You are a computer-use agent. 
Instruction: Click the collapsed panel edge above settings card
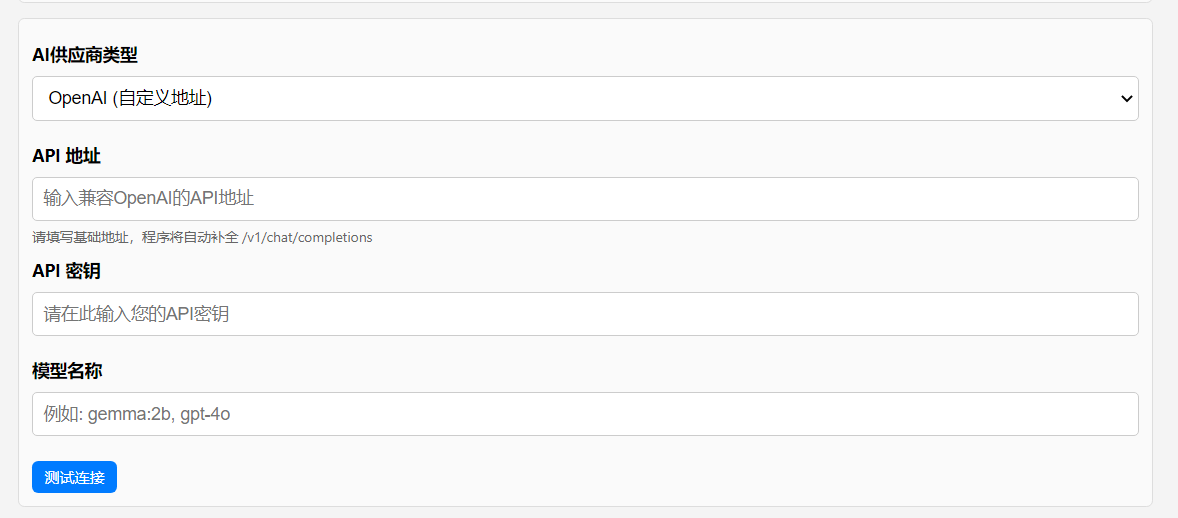[585, 2]
